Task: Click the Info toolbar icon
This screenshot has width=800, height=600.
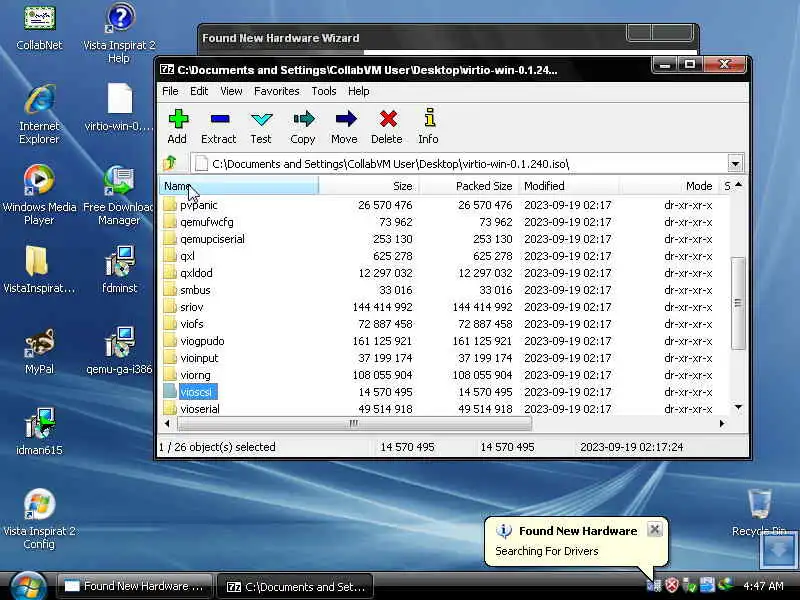Action: coord(430,117)
